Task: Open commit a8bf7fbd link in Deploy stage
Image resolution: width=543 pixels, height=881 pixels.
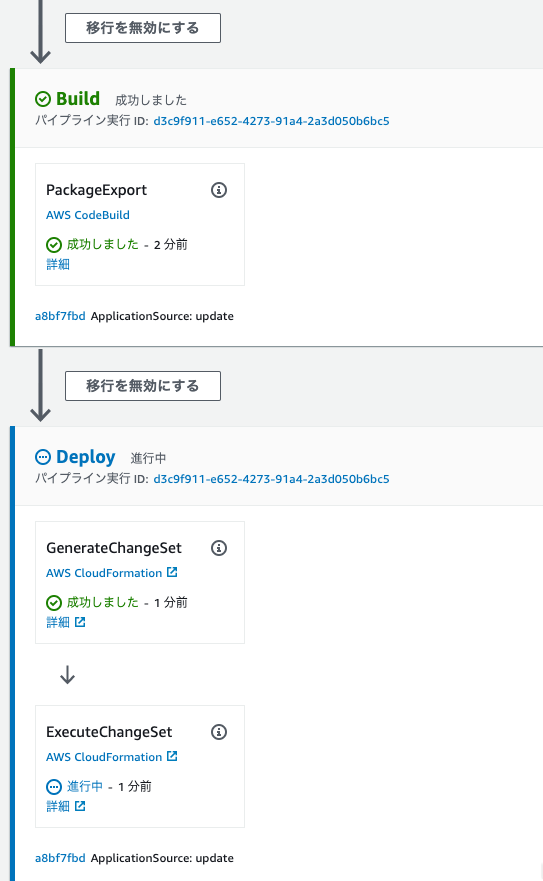Action: (x=60, y=858)
